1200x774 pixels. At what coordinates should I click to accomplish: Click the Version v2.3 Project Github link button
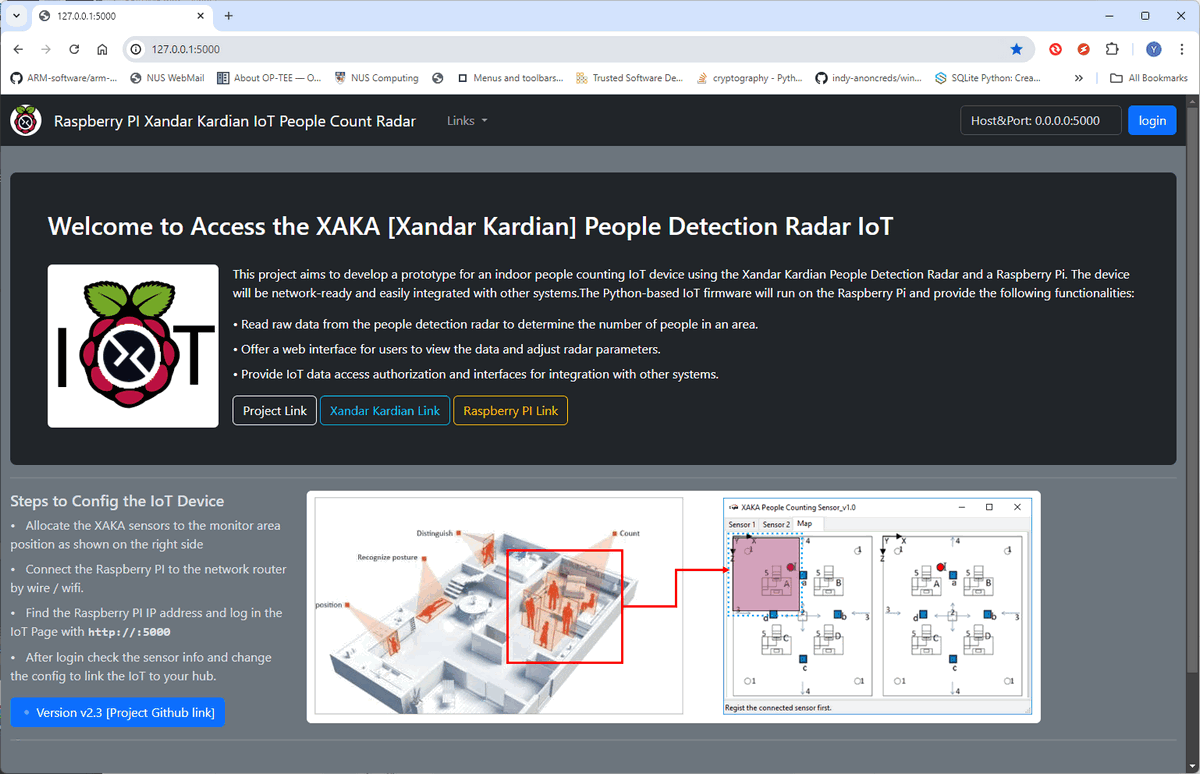tap(118, 712)
